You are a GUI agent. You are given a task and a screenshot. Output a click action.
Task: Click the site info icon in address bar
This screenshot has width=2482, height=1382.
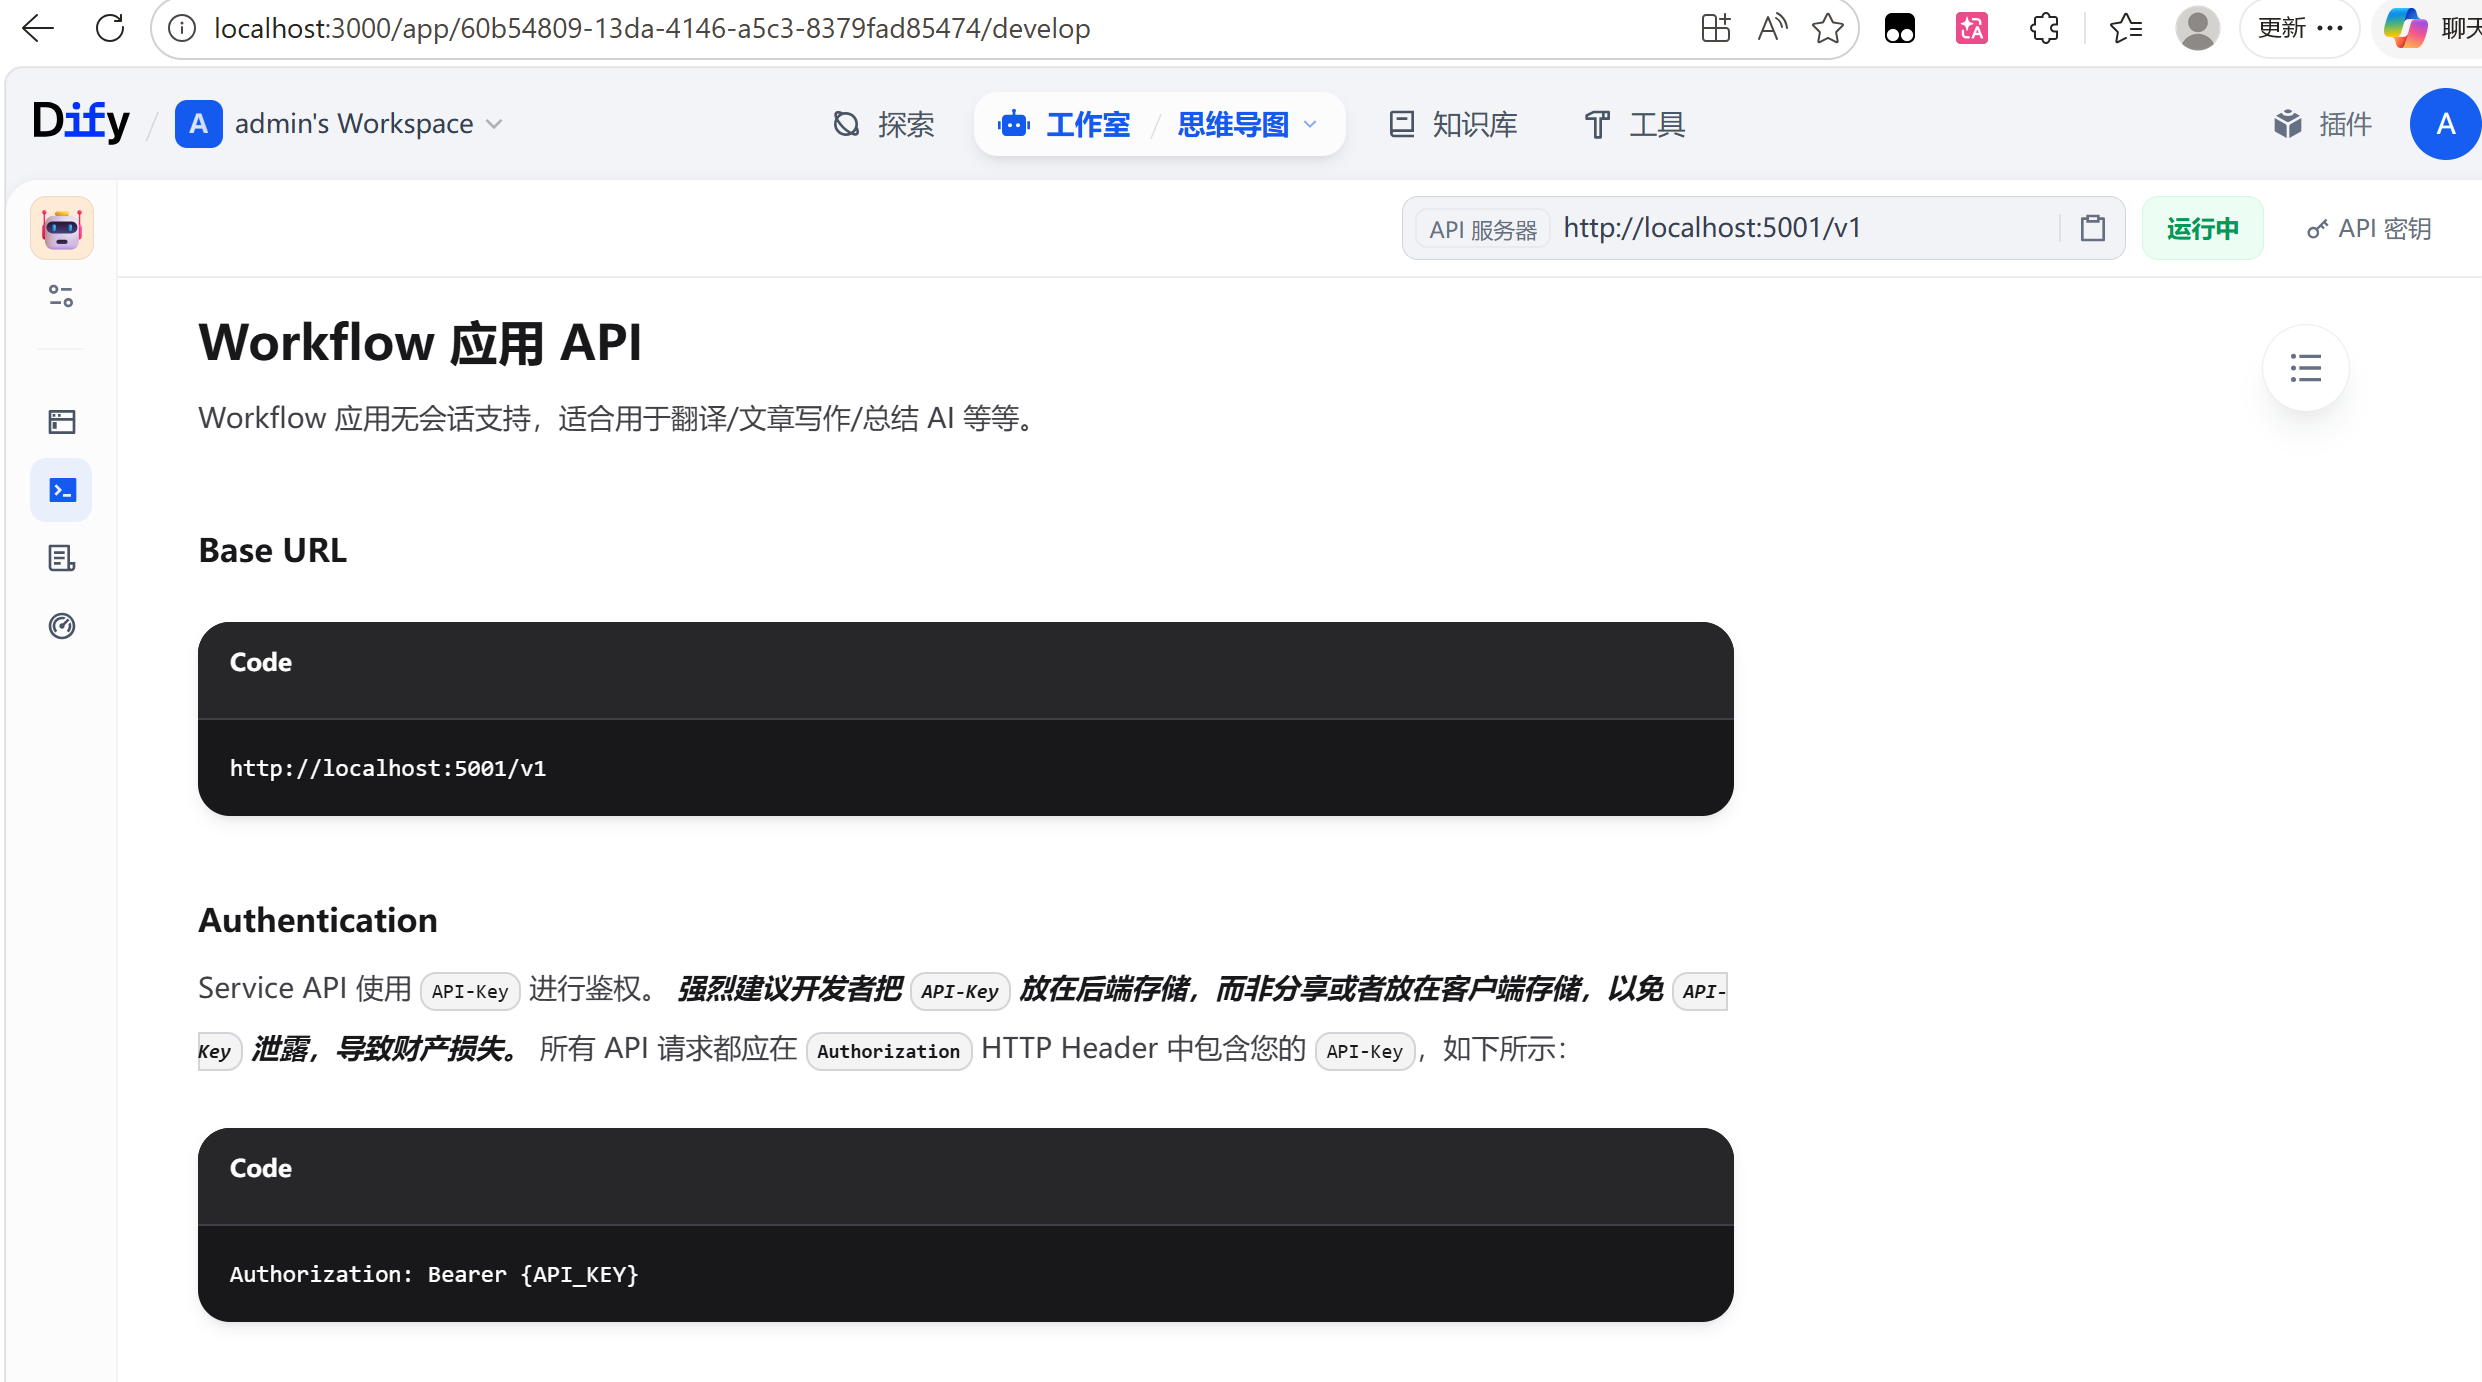[182, 28]
